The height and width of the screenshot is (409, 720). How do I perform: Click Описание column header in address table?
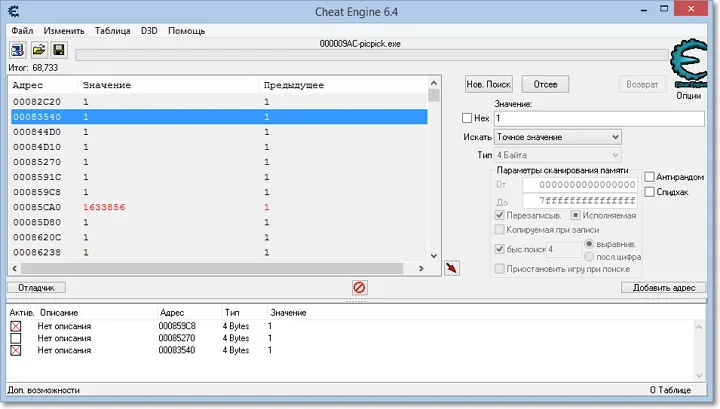(59, 313)
